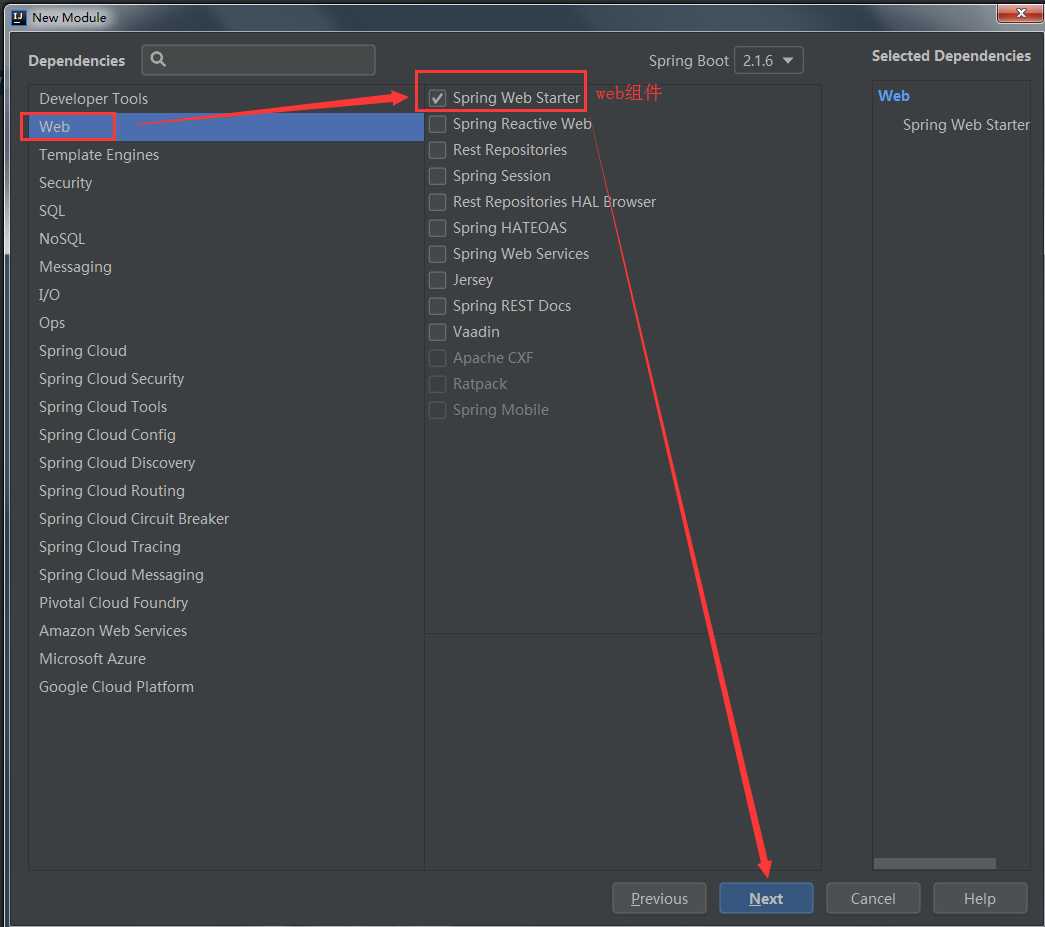This screenshot has height=927, width=1045.
Task: Enable the Spring REST Docs checkbox
Action: (437, 306)
